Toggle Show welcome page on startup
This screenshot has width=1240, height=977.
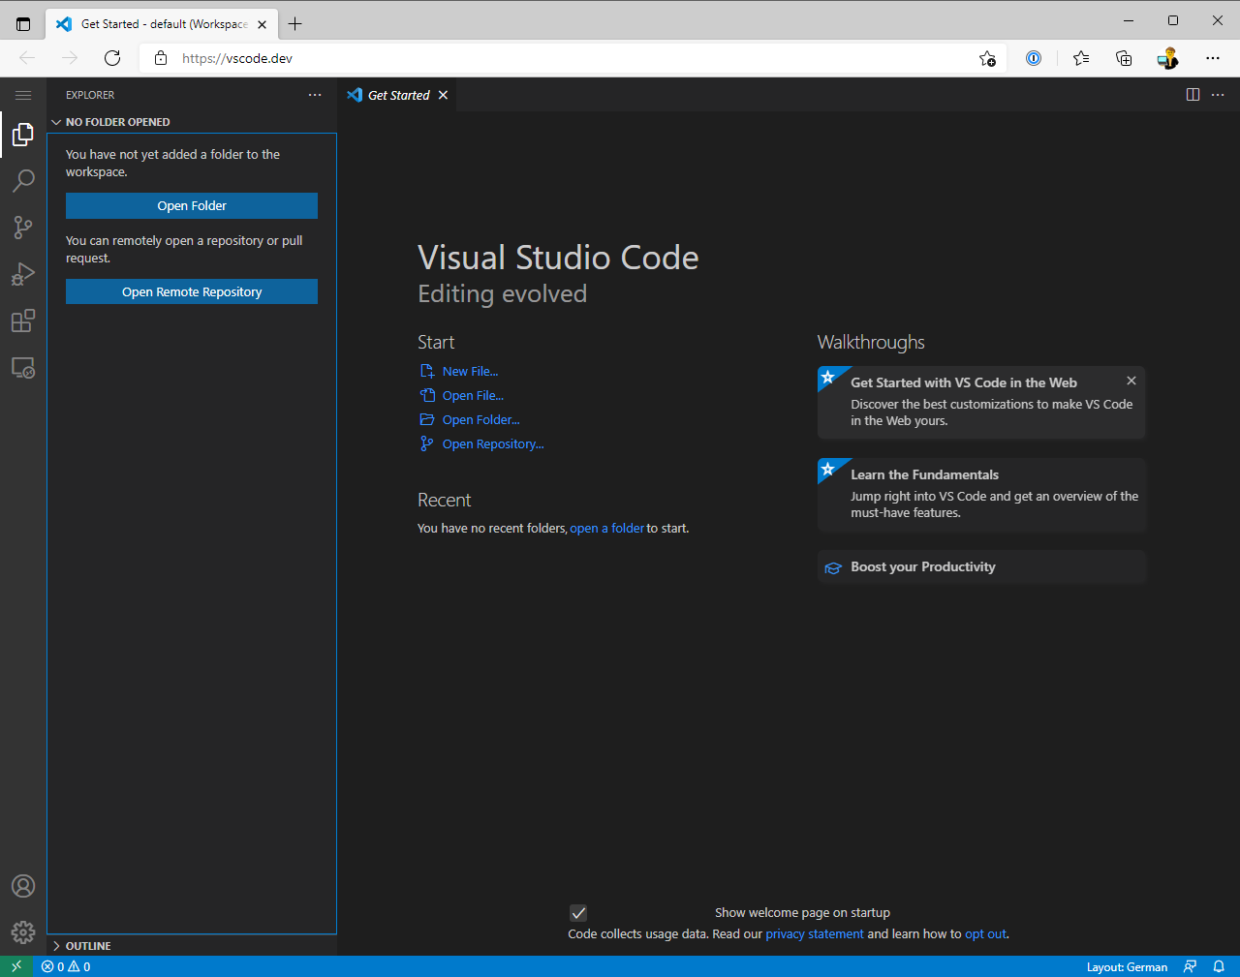coord(578,912)
